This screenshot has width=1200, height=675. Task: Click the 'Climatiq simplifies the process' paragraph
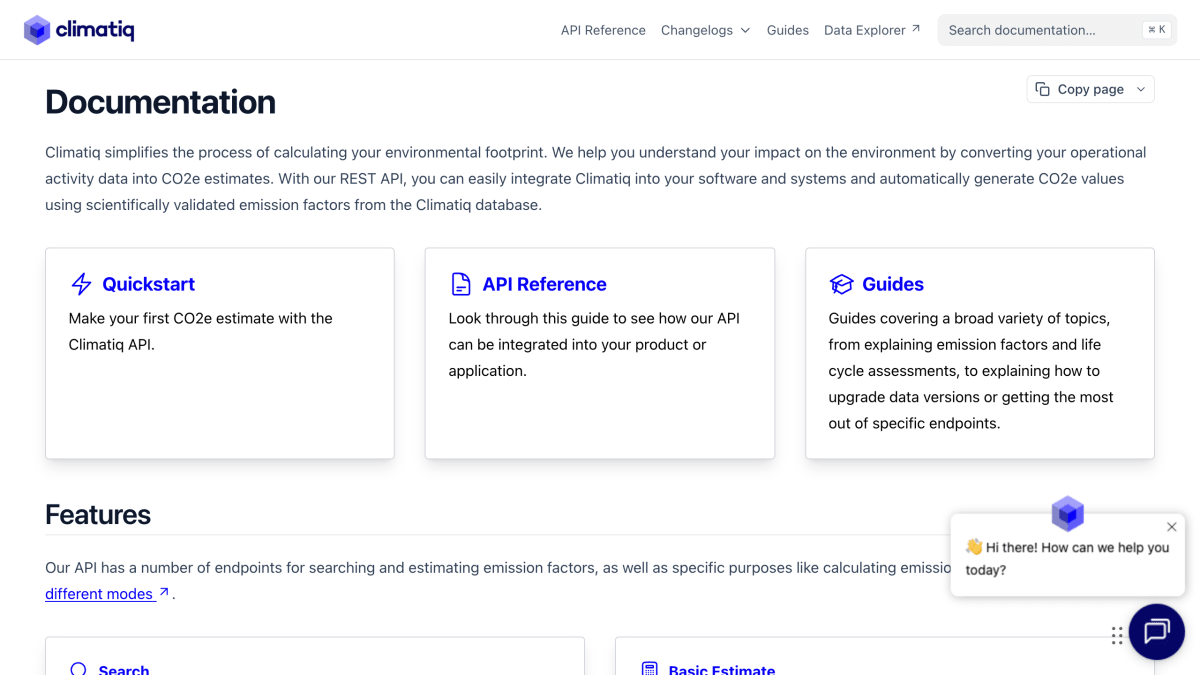(596, 178)
